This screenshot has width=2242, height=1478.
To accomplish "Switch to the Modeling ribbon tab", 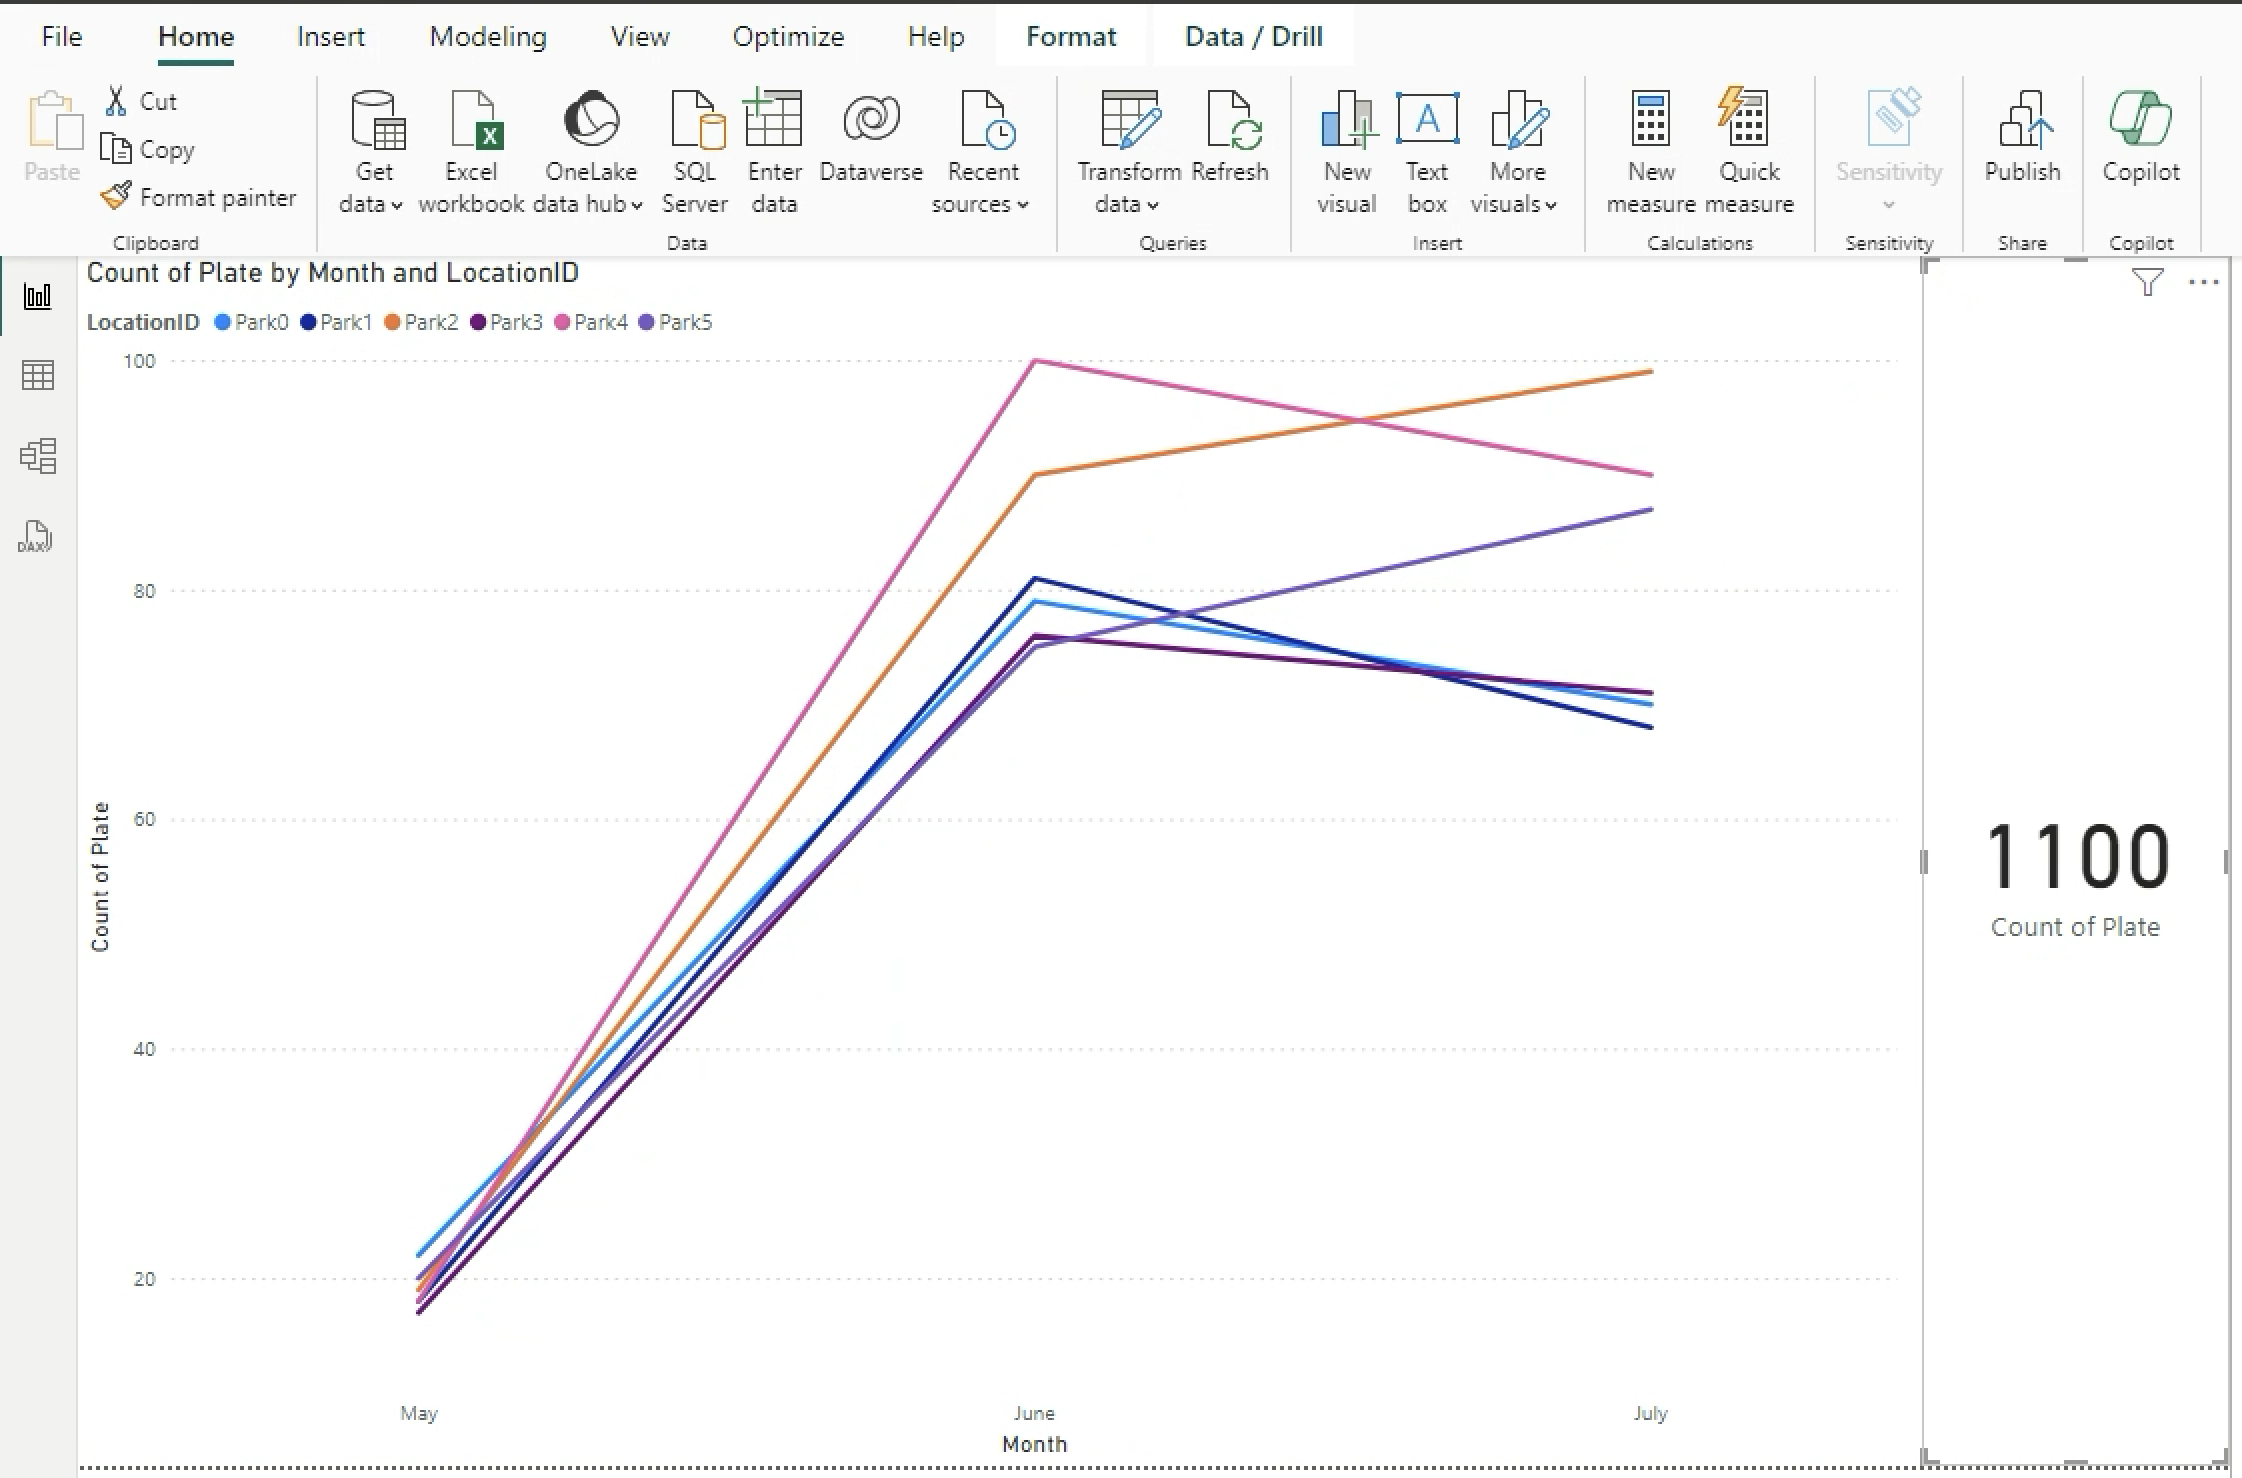I will [x=488, y=37].
